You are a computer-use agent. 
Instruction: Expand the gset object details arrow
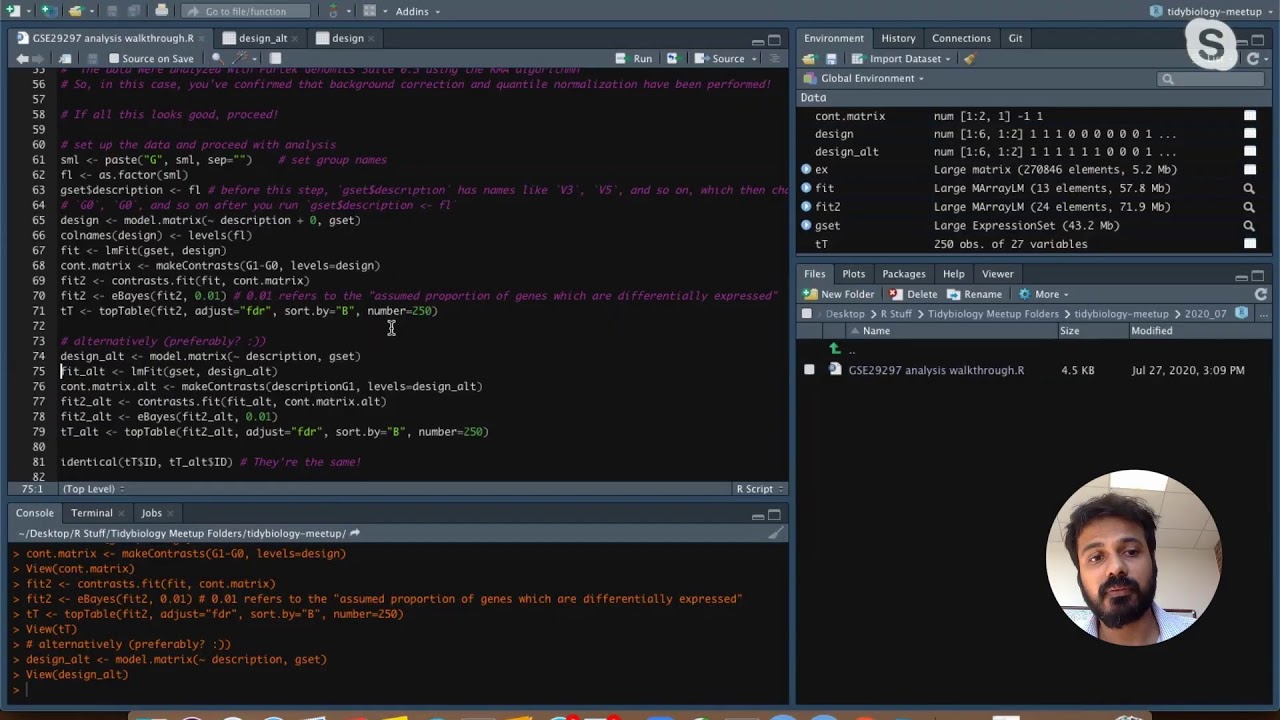click(x=806, y=226)
